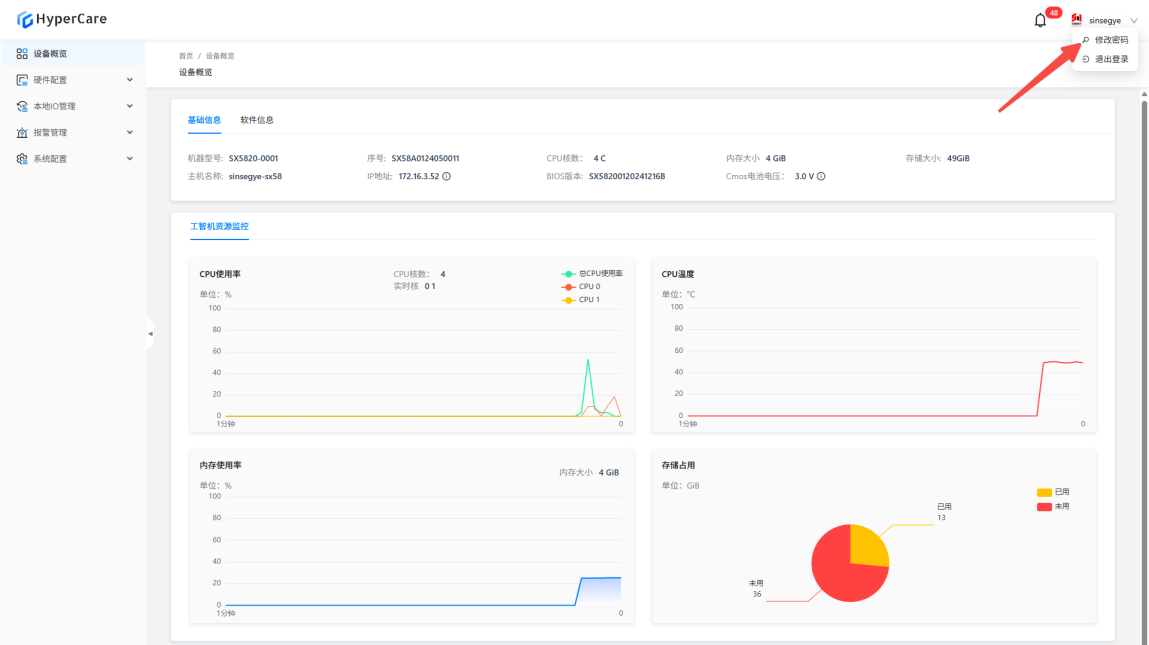Select the 基础信息 tab
This screenshot has height=645, width=1149.
click(204, 120)
